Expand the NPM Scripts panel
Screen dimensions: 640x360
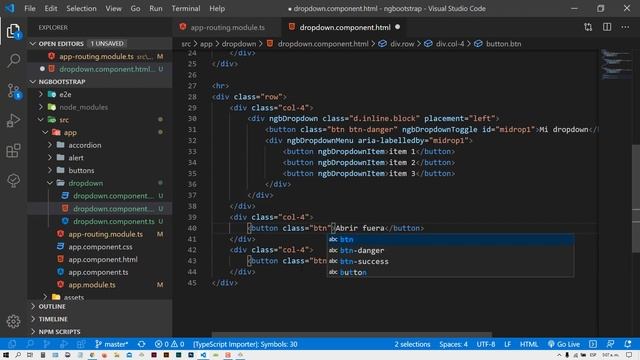[100, 331]
